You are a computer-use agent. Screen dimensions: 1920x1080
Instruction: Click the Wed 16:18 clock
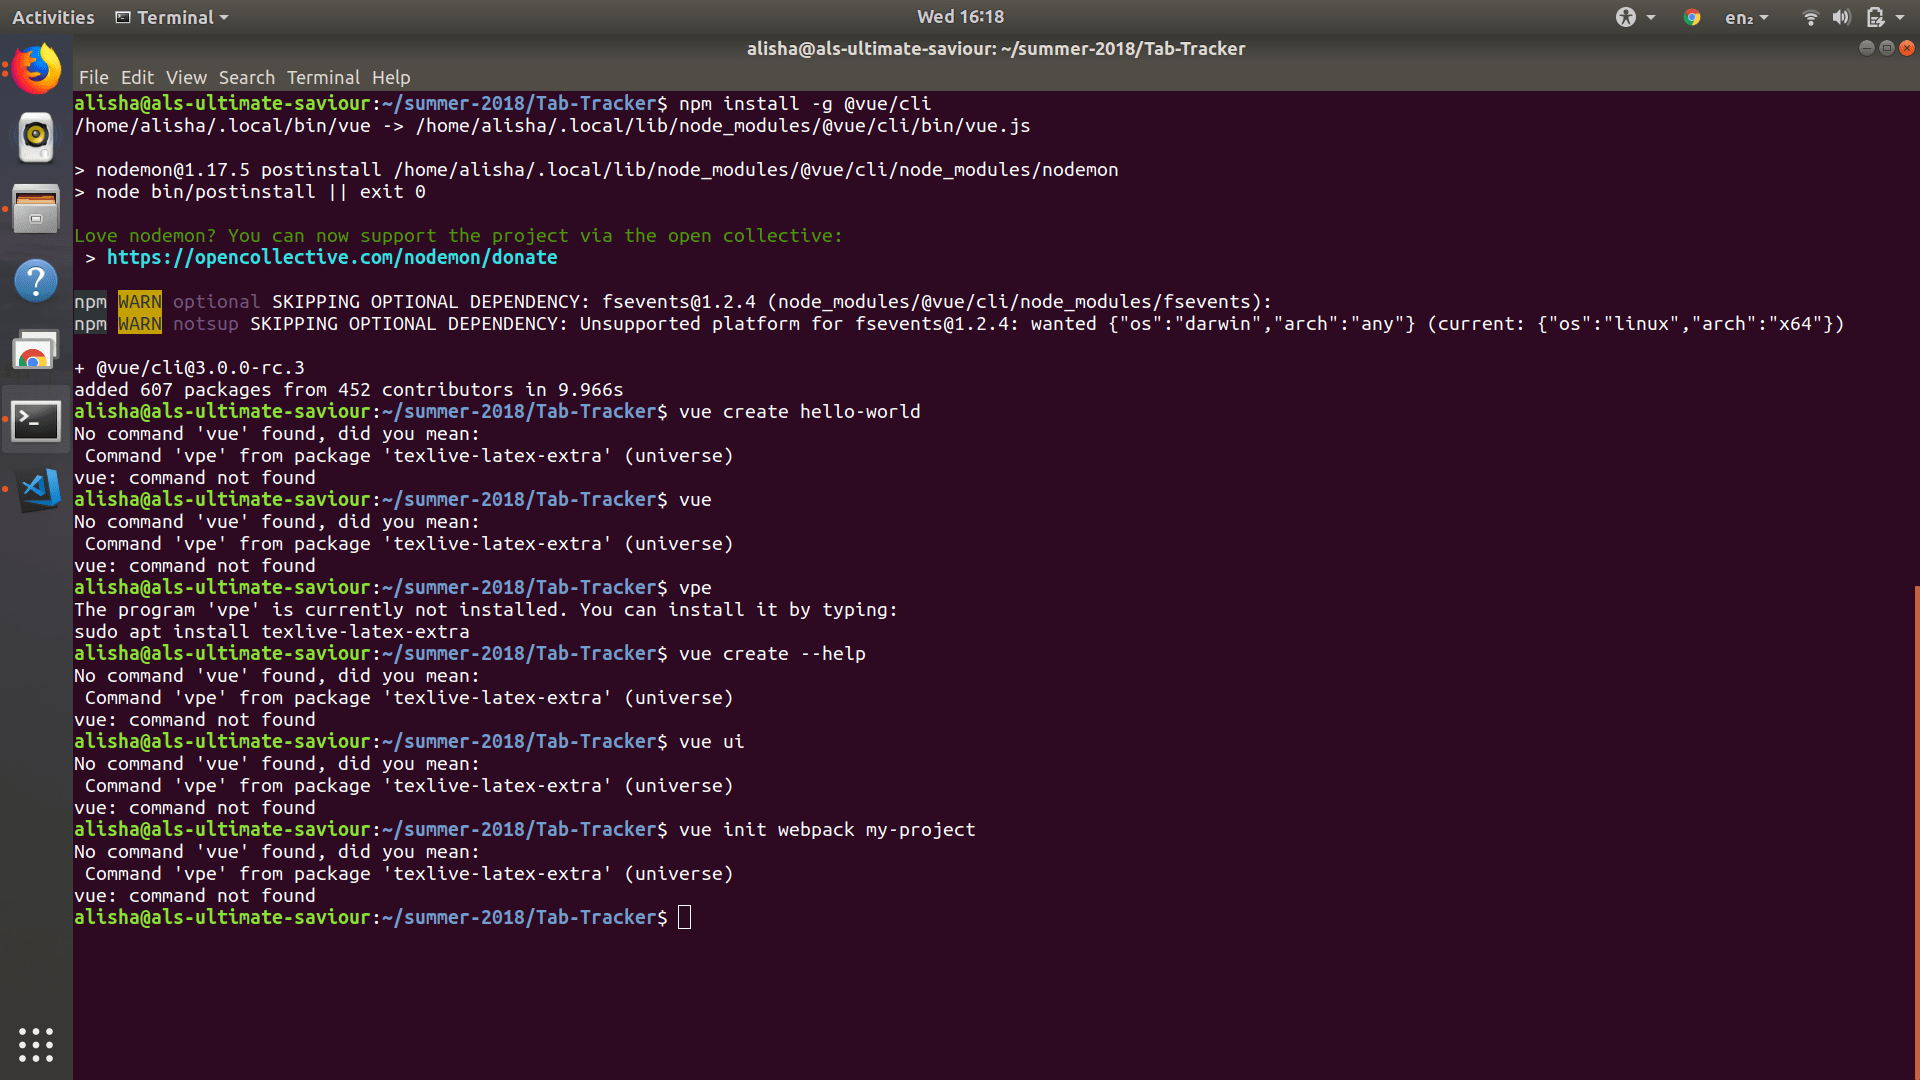coord(960,17)
